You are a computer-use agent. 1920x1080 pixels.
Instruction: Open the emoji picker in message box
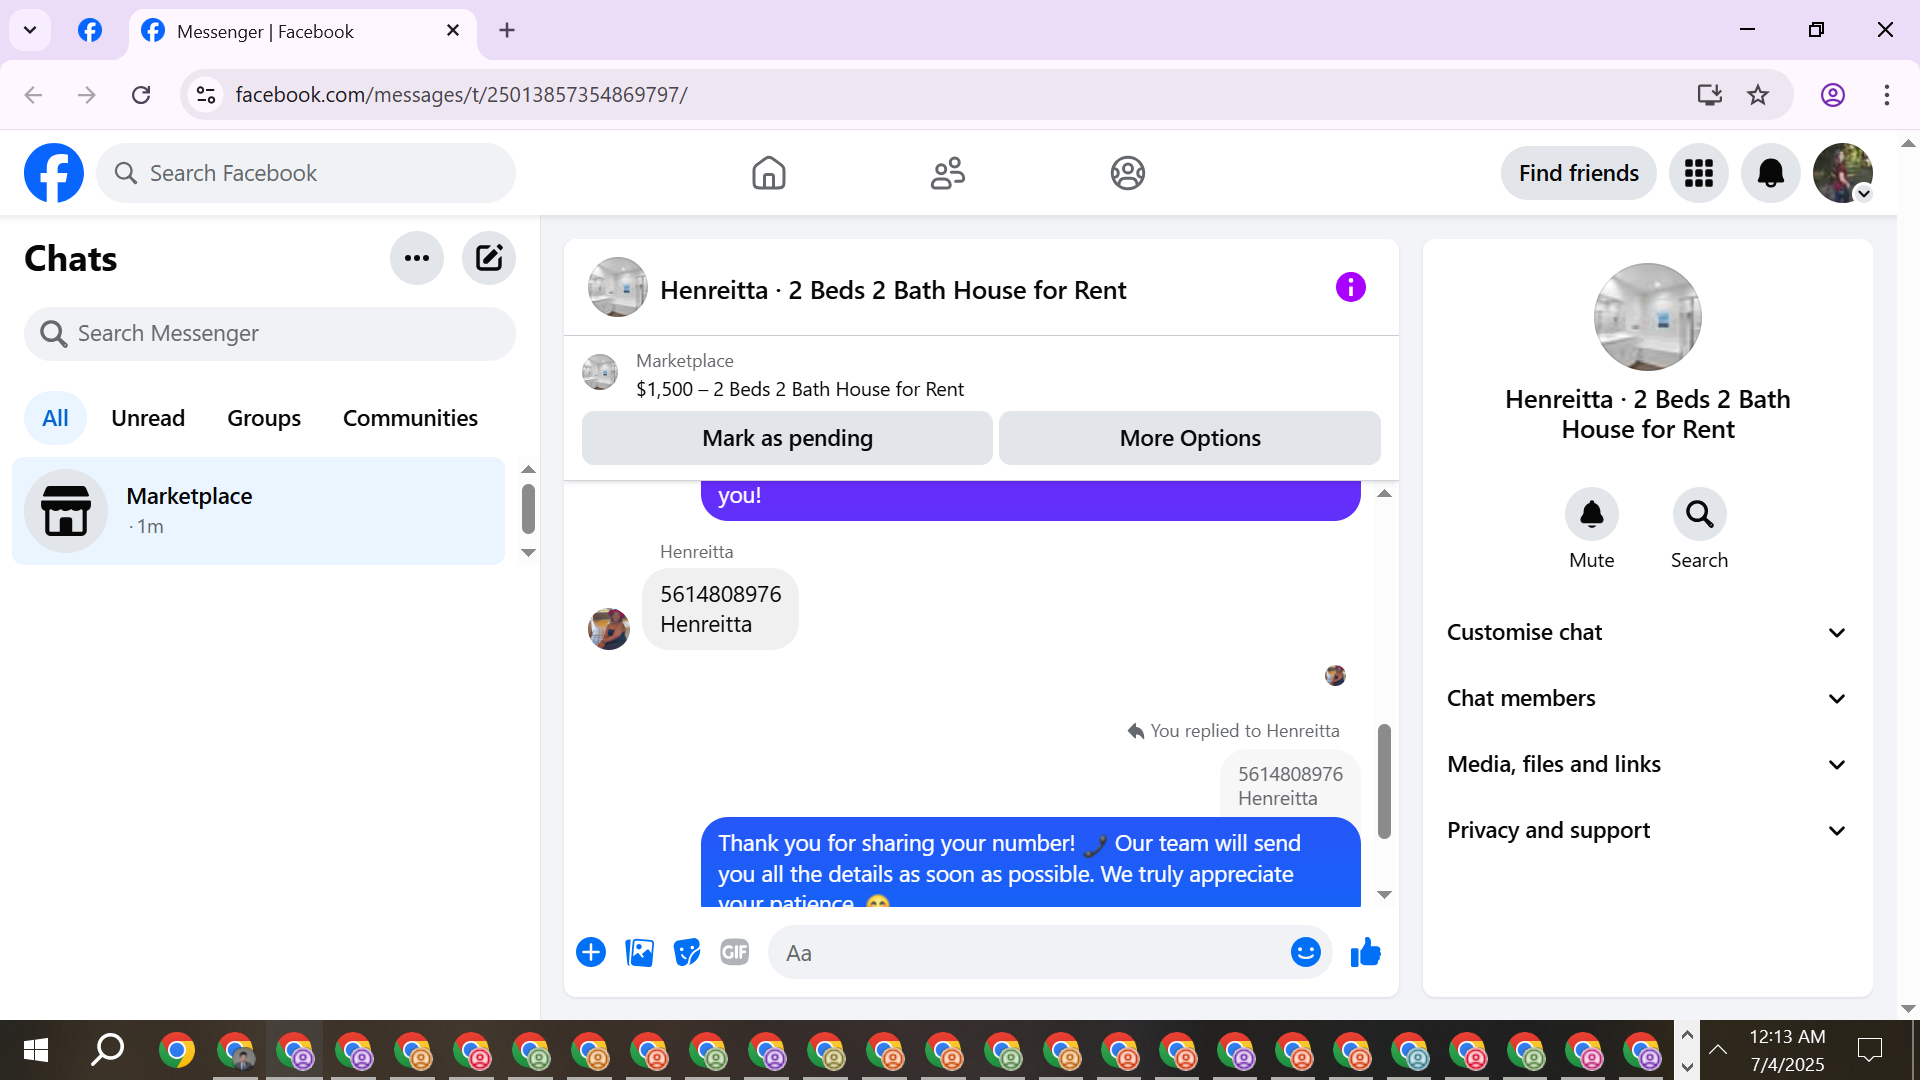1305,952
